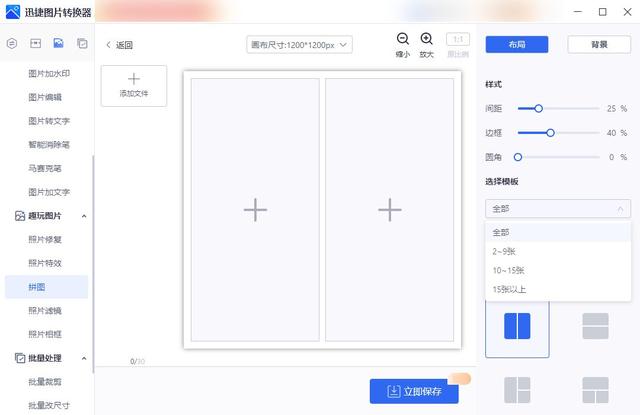Click the 返回 back button
This screenshot has width=640, height=415.
[120, 45]
